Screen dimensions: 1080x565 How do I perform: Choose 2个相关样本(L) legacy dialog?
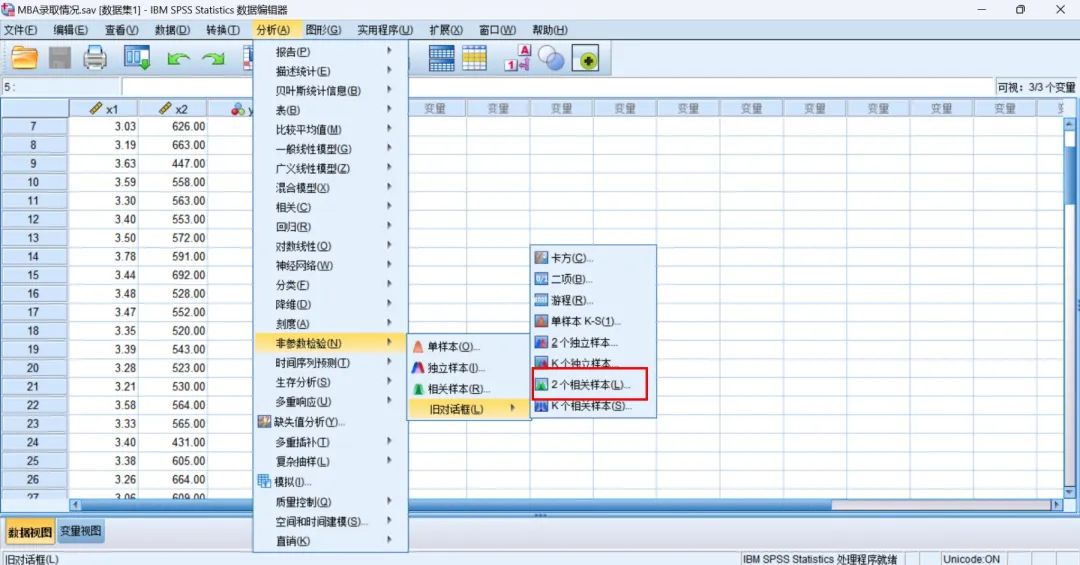590,384
